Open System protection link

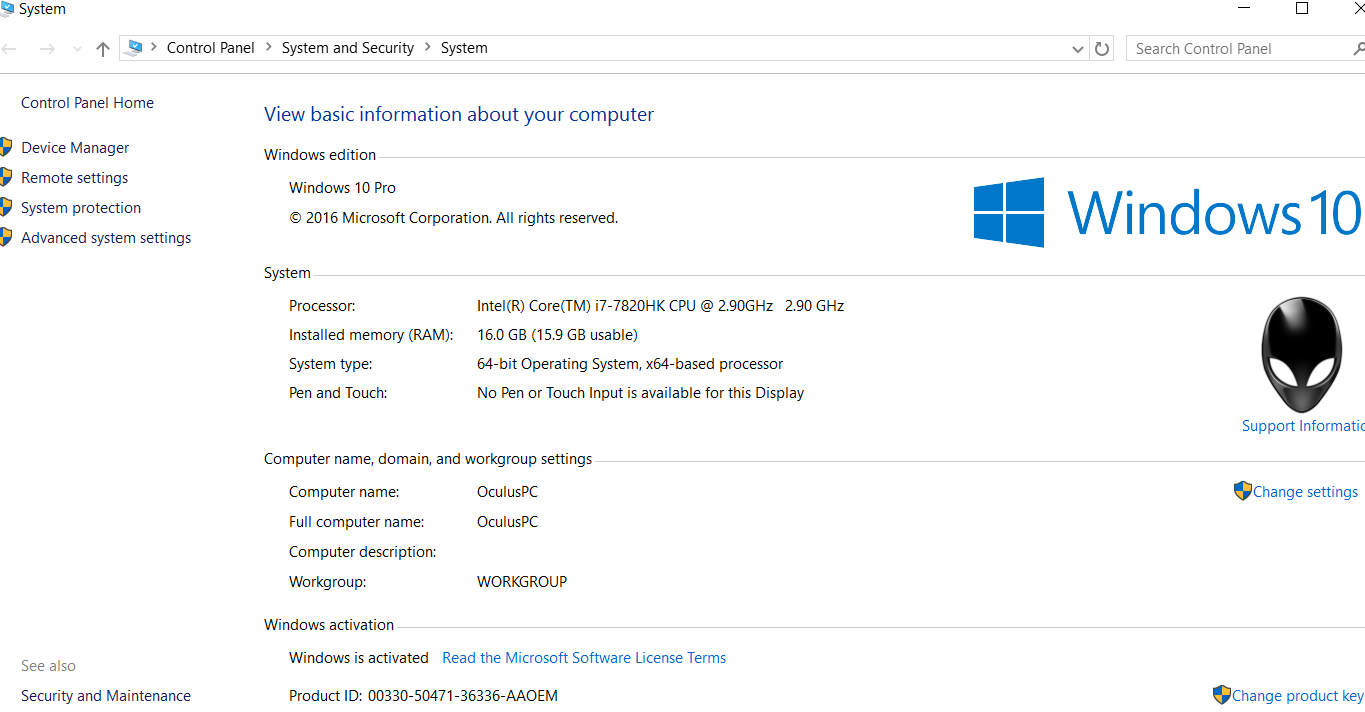coord(81,208)
